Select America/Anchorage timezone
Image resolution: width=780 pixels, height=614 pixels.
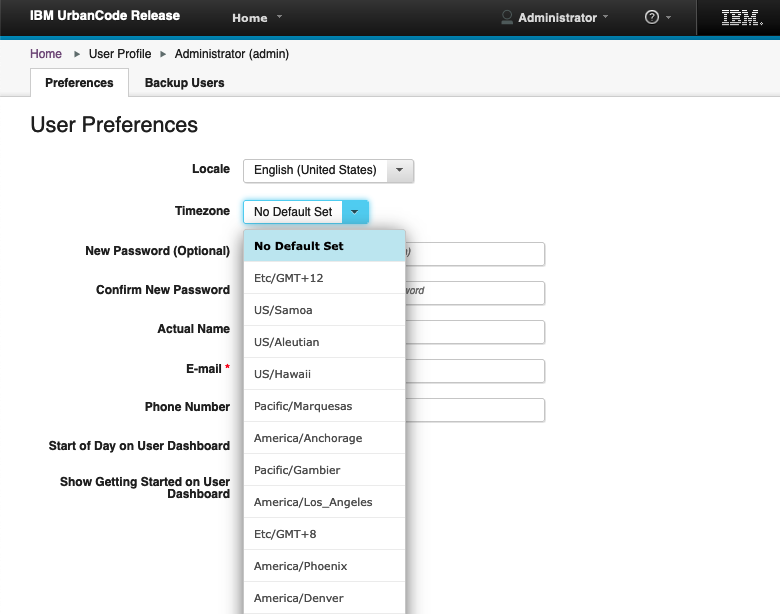point(324,438)
